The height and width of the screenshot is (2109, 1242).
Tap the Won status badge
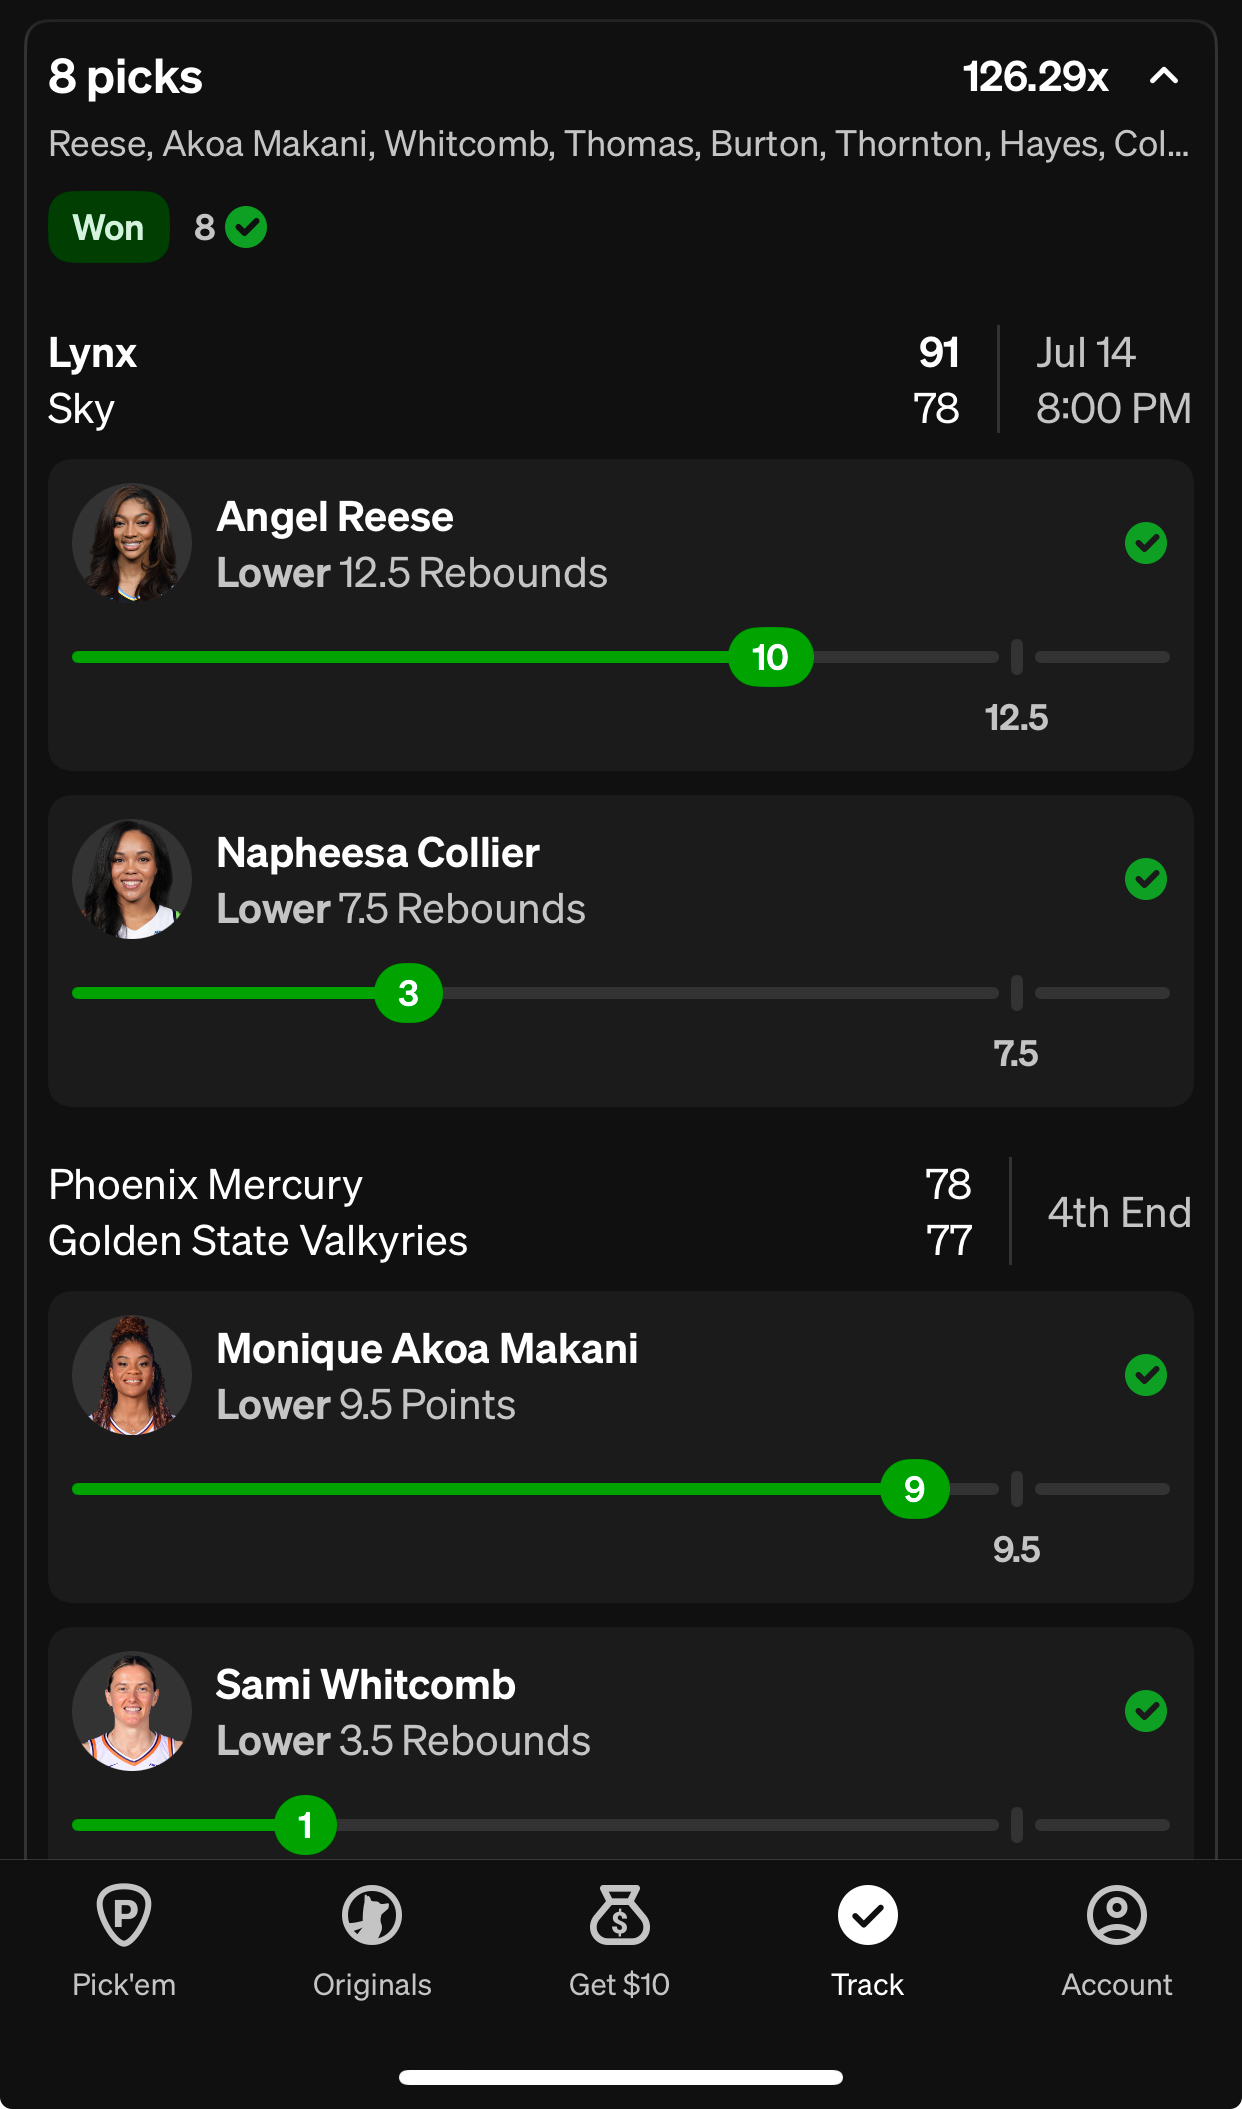(109, 227)
